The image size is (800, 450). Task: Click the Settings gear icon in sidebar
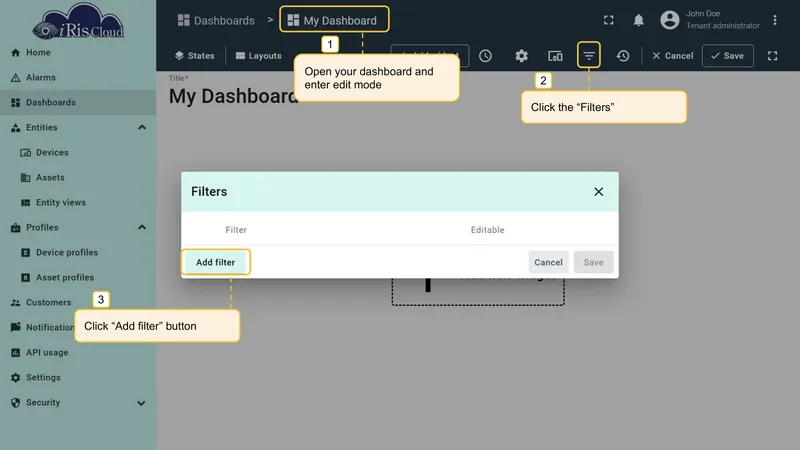coord(15,378)
